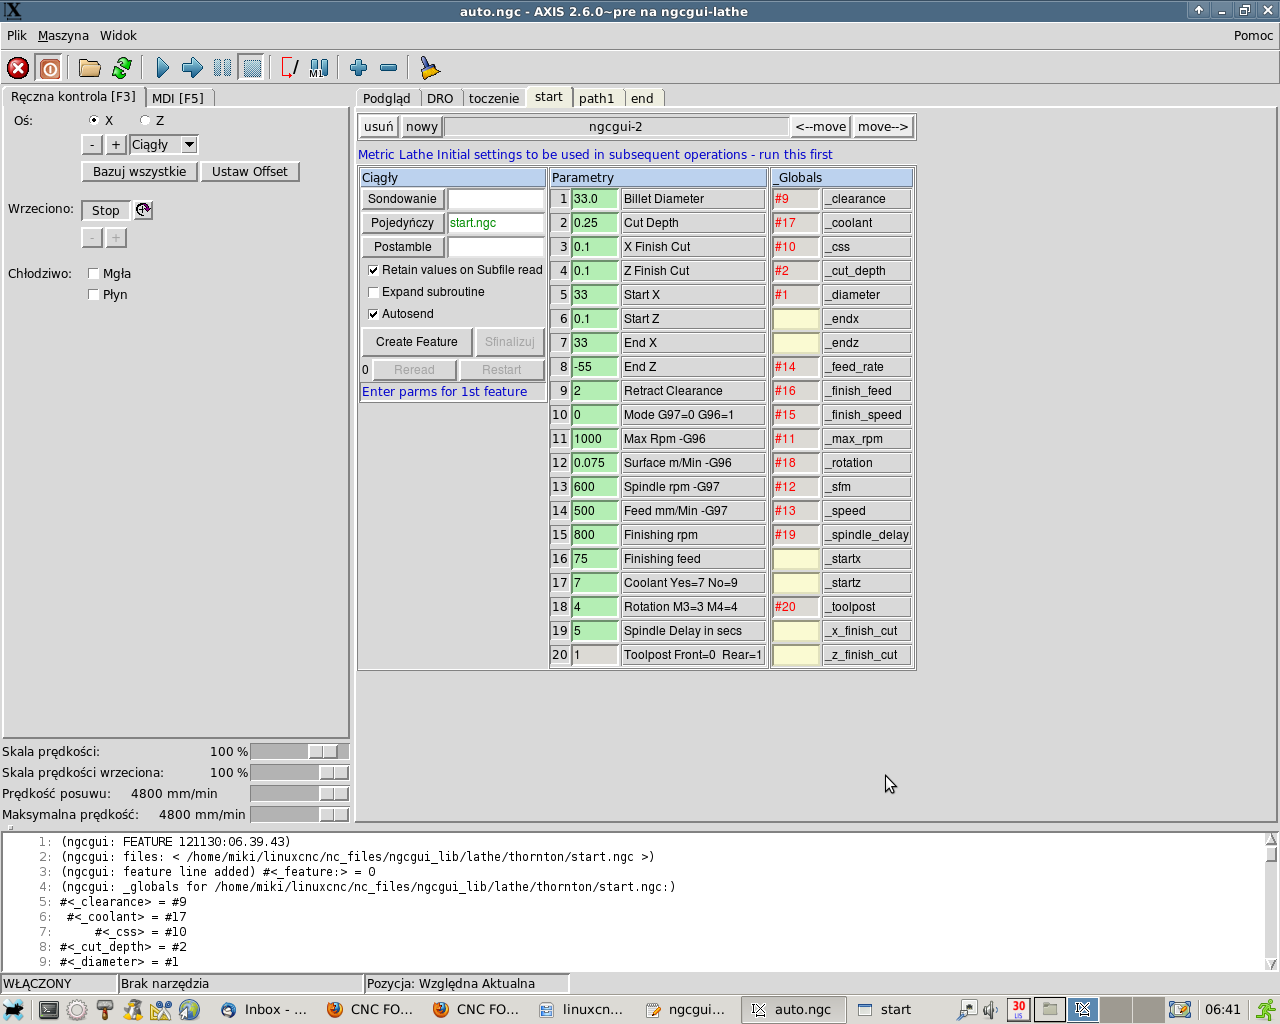
Task: Click Bazuj wszystkie button
Action: 140,172
